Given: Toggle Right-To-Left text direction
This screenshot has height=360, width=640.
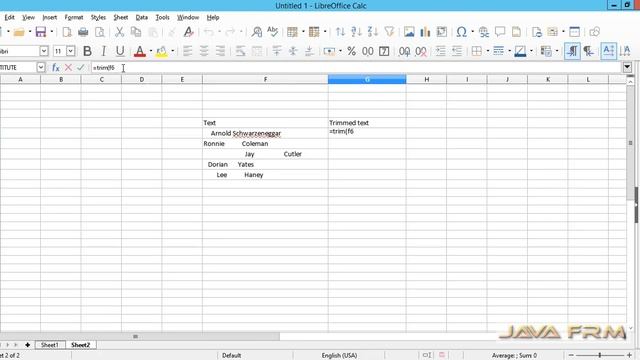Looking at the screenshot, I should [x=589, y=51].
